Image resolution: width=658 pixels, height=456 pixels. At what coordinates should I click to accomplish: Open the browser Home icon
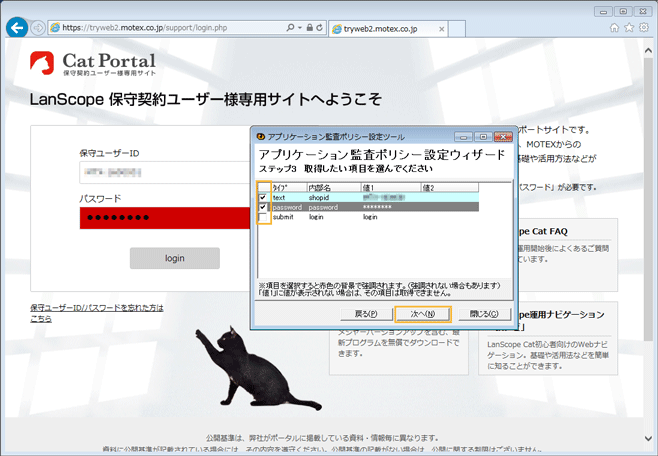point(614,28)
